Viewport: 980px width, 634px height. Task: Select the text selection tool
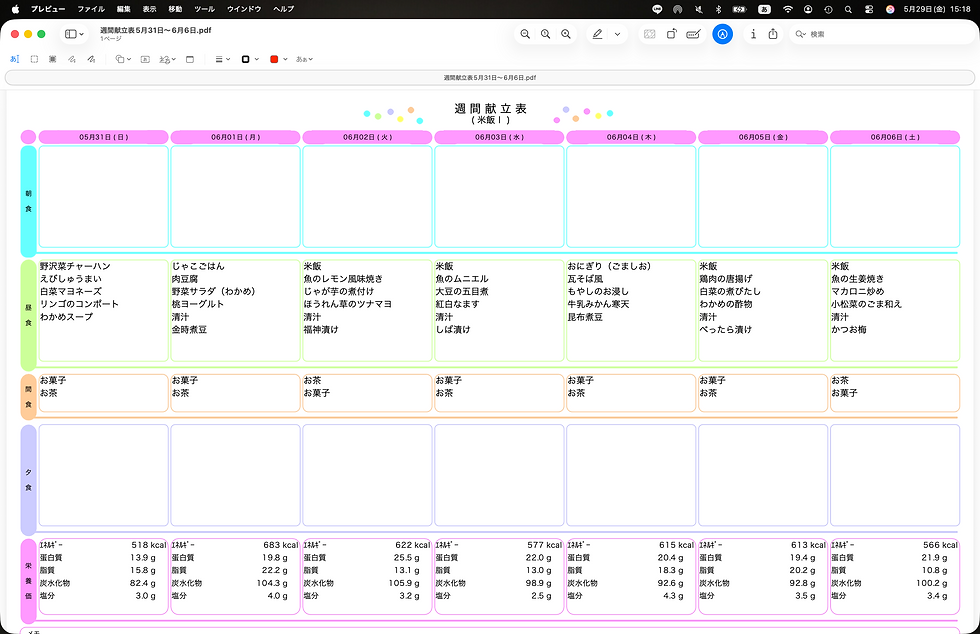pos(15,59)
